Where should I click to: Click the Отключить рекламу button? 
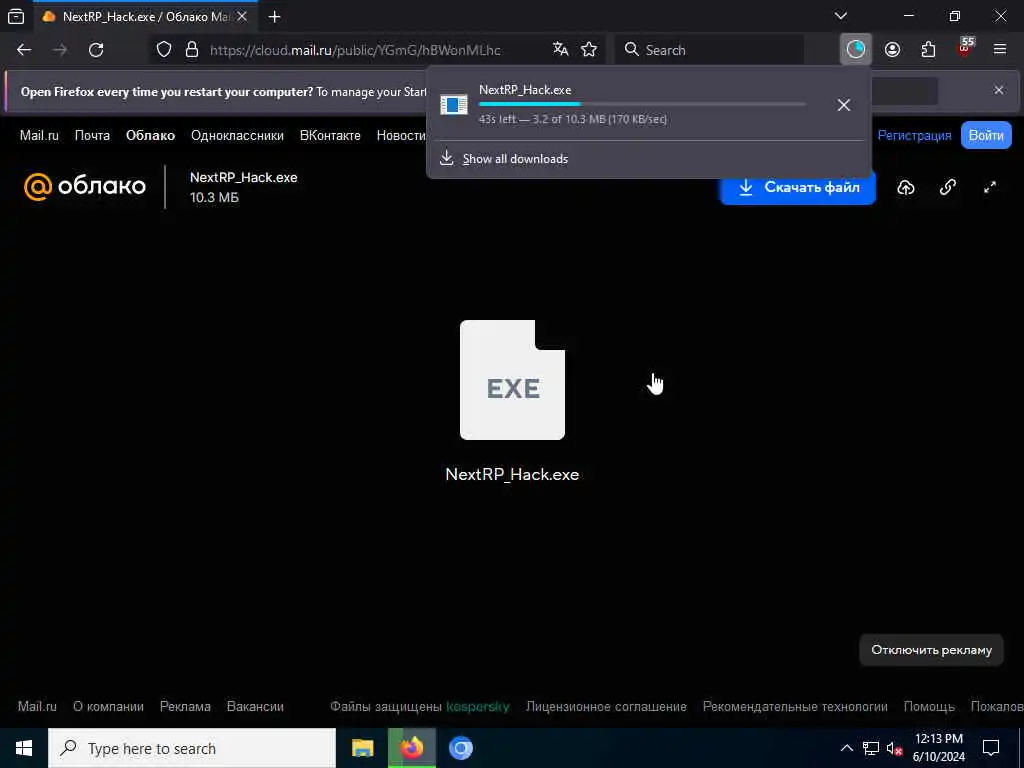pos(931,650)
